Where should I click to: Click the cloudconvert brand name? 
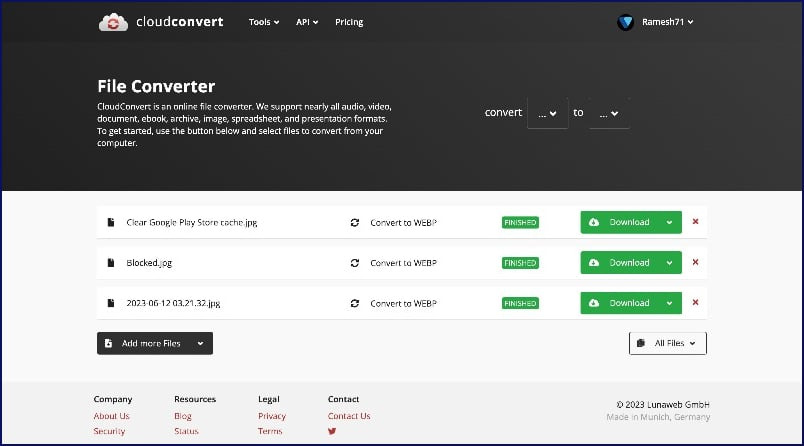pyautogui.click(x=179, y=22)
